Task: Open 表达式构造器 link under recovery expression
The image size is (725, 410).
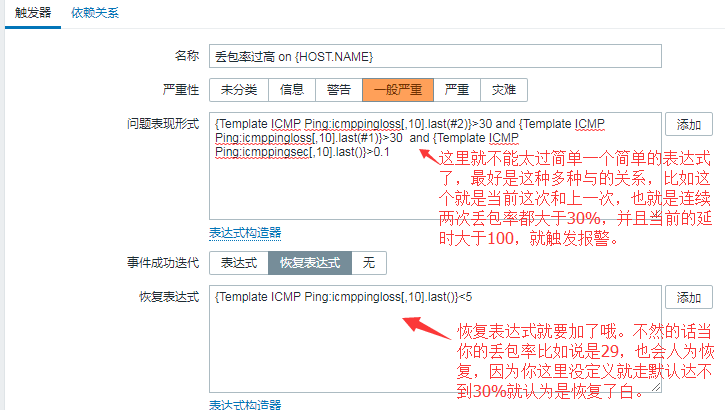Action: 245,404
